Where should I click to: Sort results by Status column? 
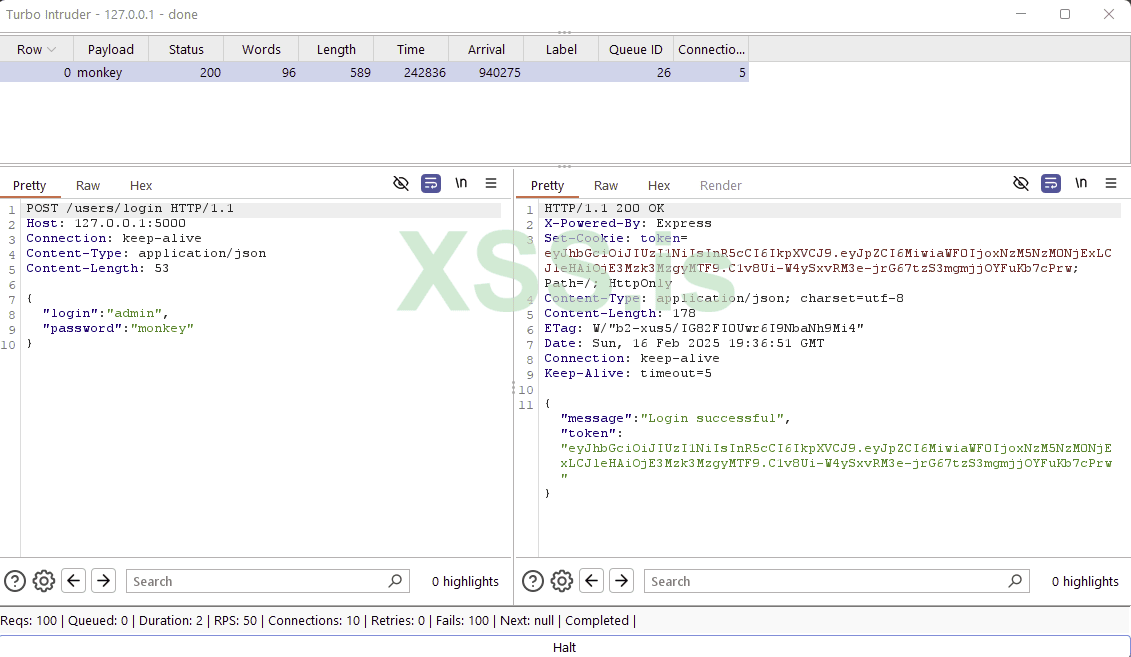(186, 49)
